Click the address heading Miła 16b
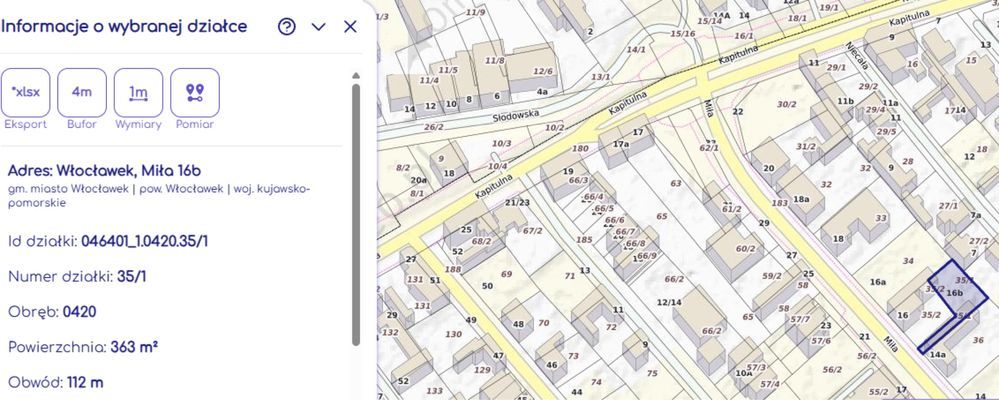 click(x=106, y=169)
